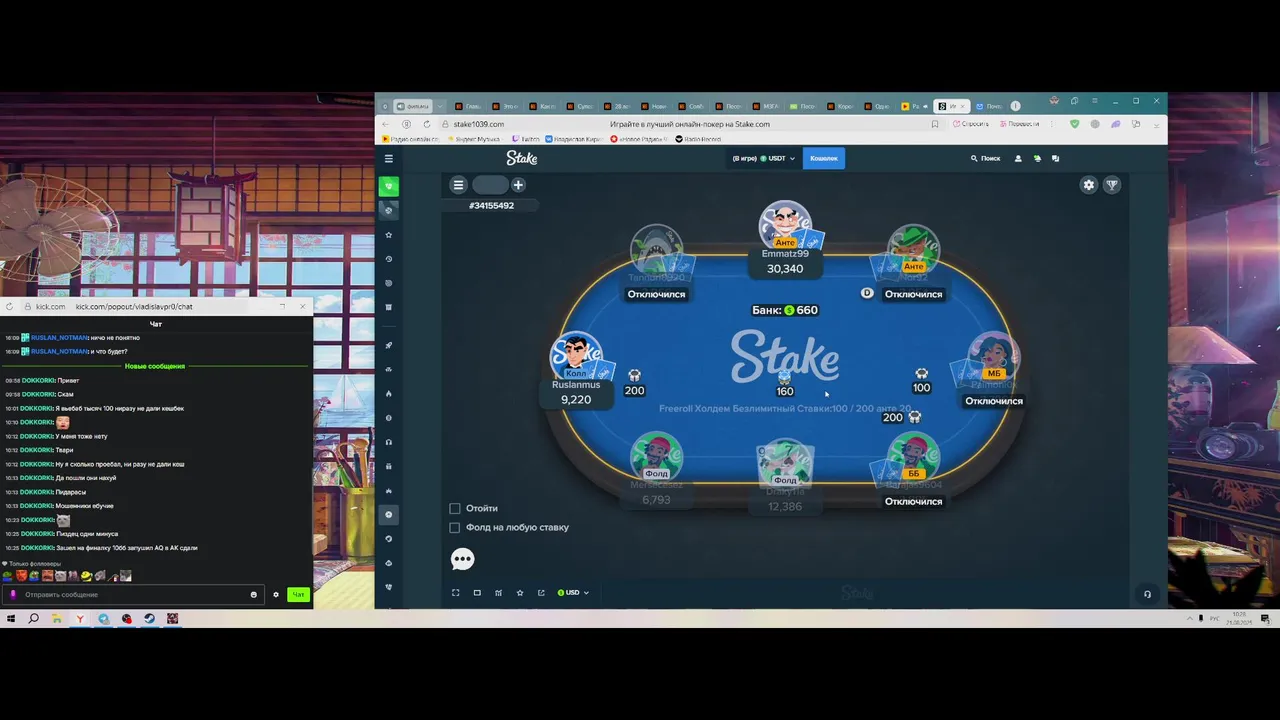Click the flame icon in Stake sidebar
The image size is (1280, 720).
[x=389, y=393]
